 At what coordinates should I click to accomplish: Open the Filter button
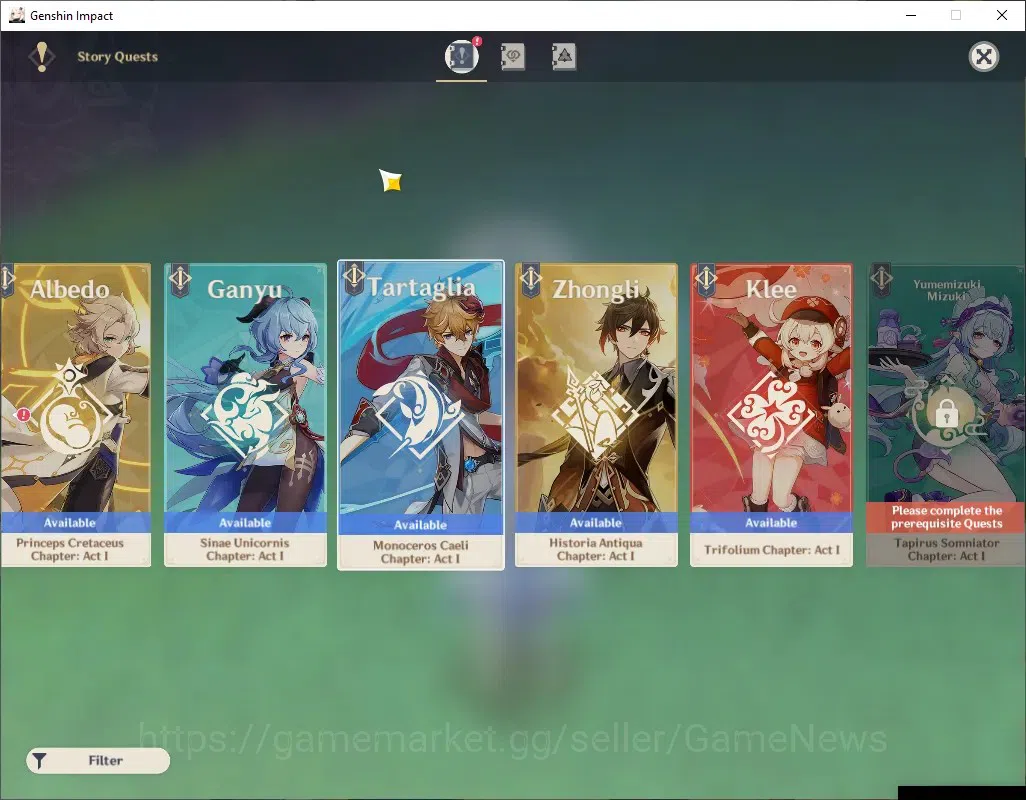[98, 761]
